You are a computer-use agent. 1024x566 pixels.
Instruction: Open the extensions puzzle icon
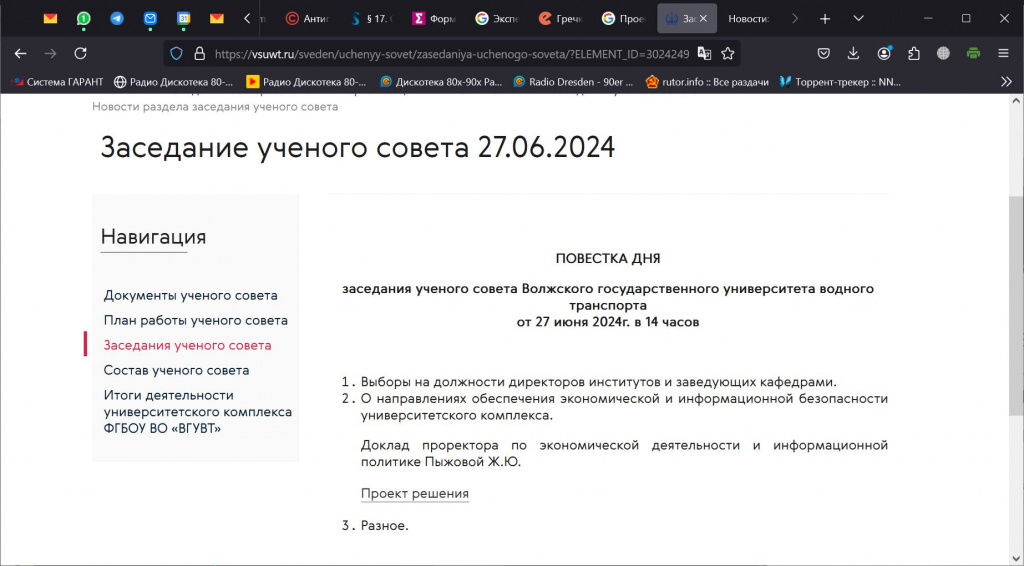tap(914, 54)
